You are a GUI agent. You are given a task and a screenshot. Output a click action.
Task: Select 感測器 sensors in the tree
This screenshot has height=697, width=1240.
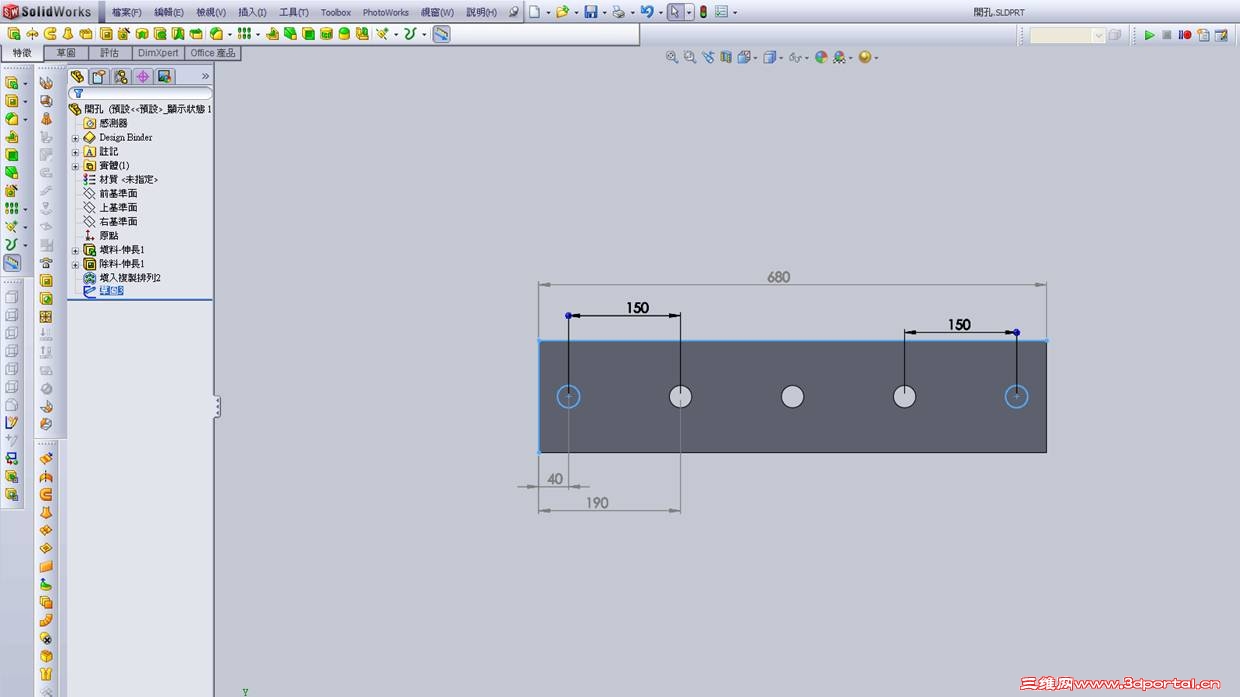coord(113,123)
